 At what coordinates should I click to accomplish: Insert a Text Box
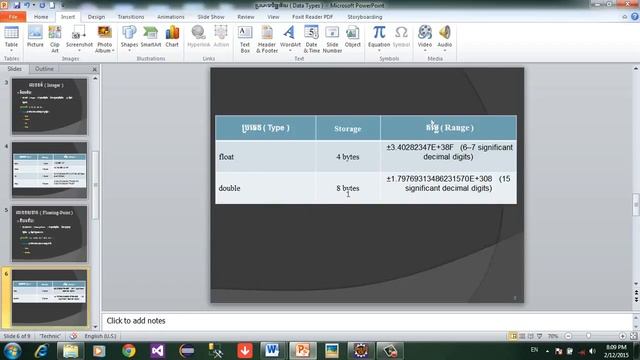245,38
